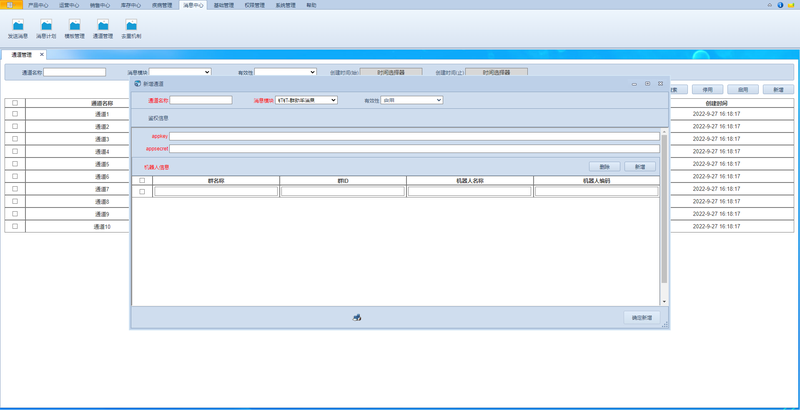Open the yellow mail icon at top right
The image size is (800, 410).
[x=790, y=5]
